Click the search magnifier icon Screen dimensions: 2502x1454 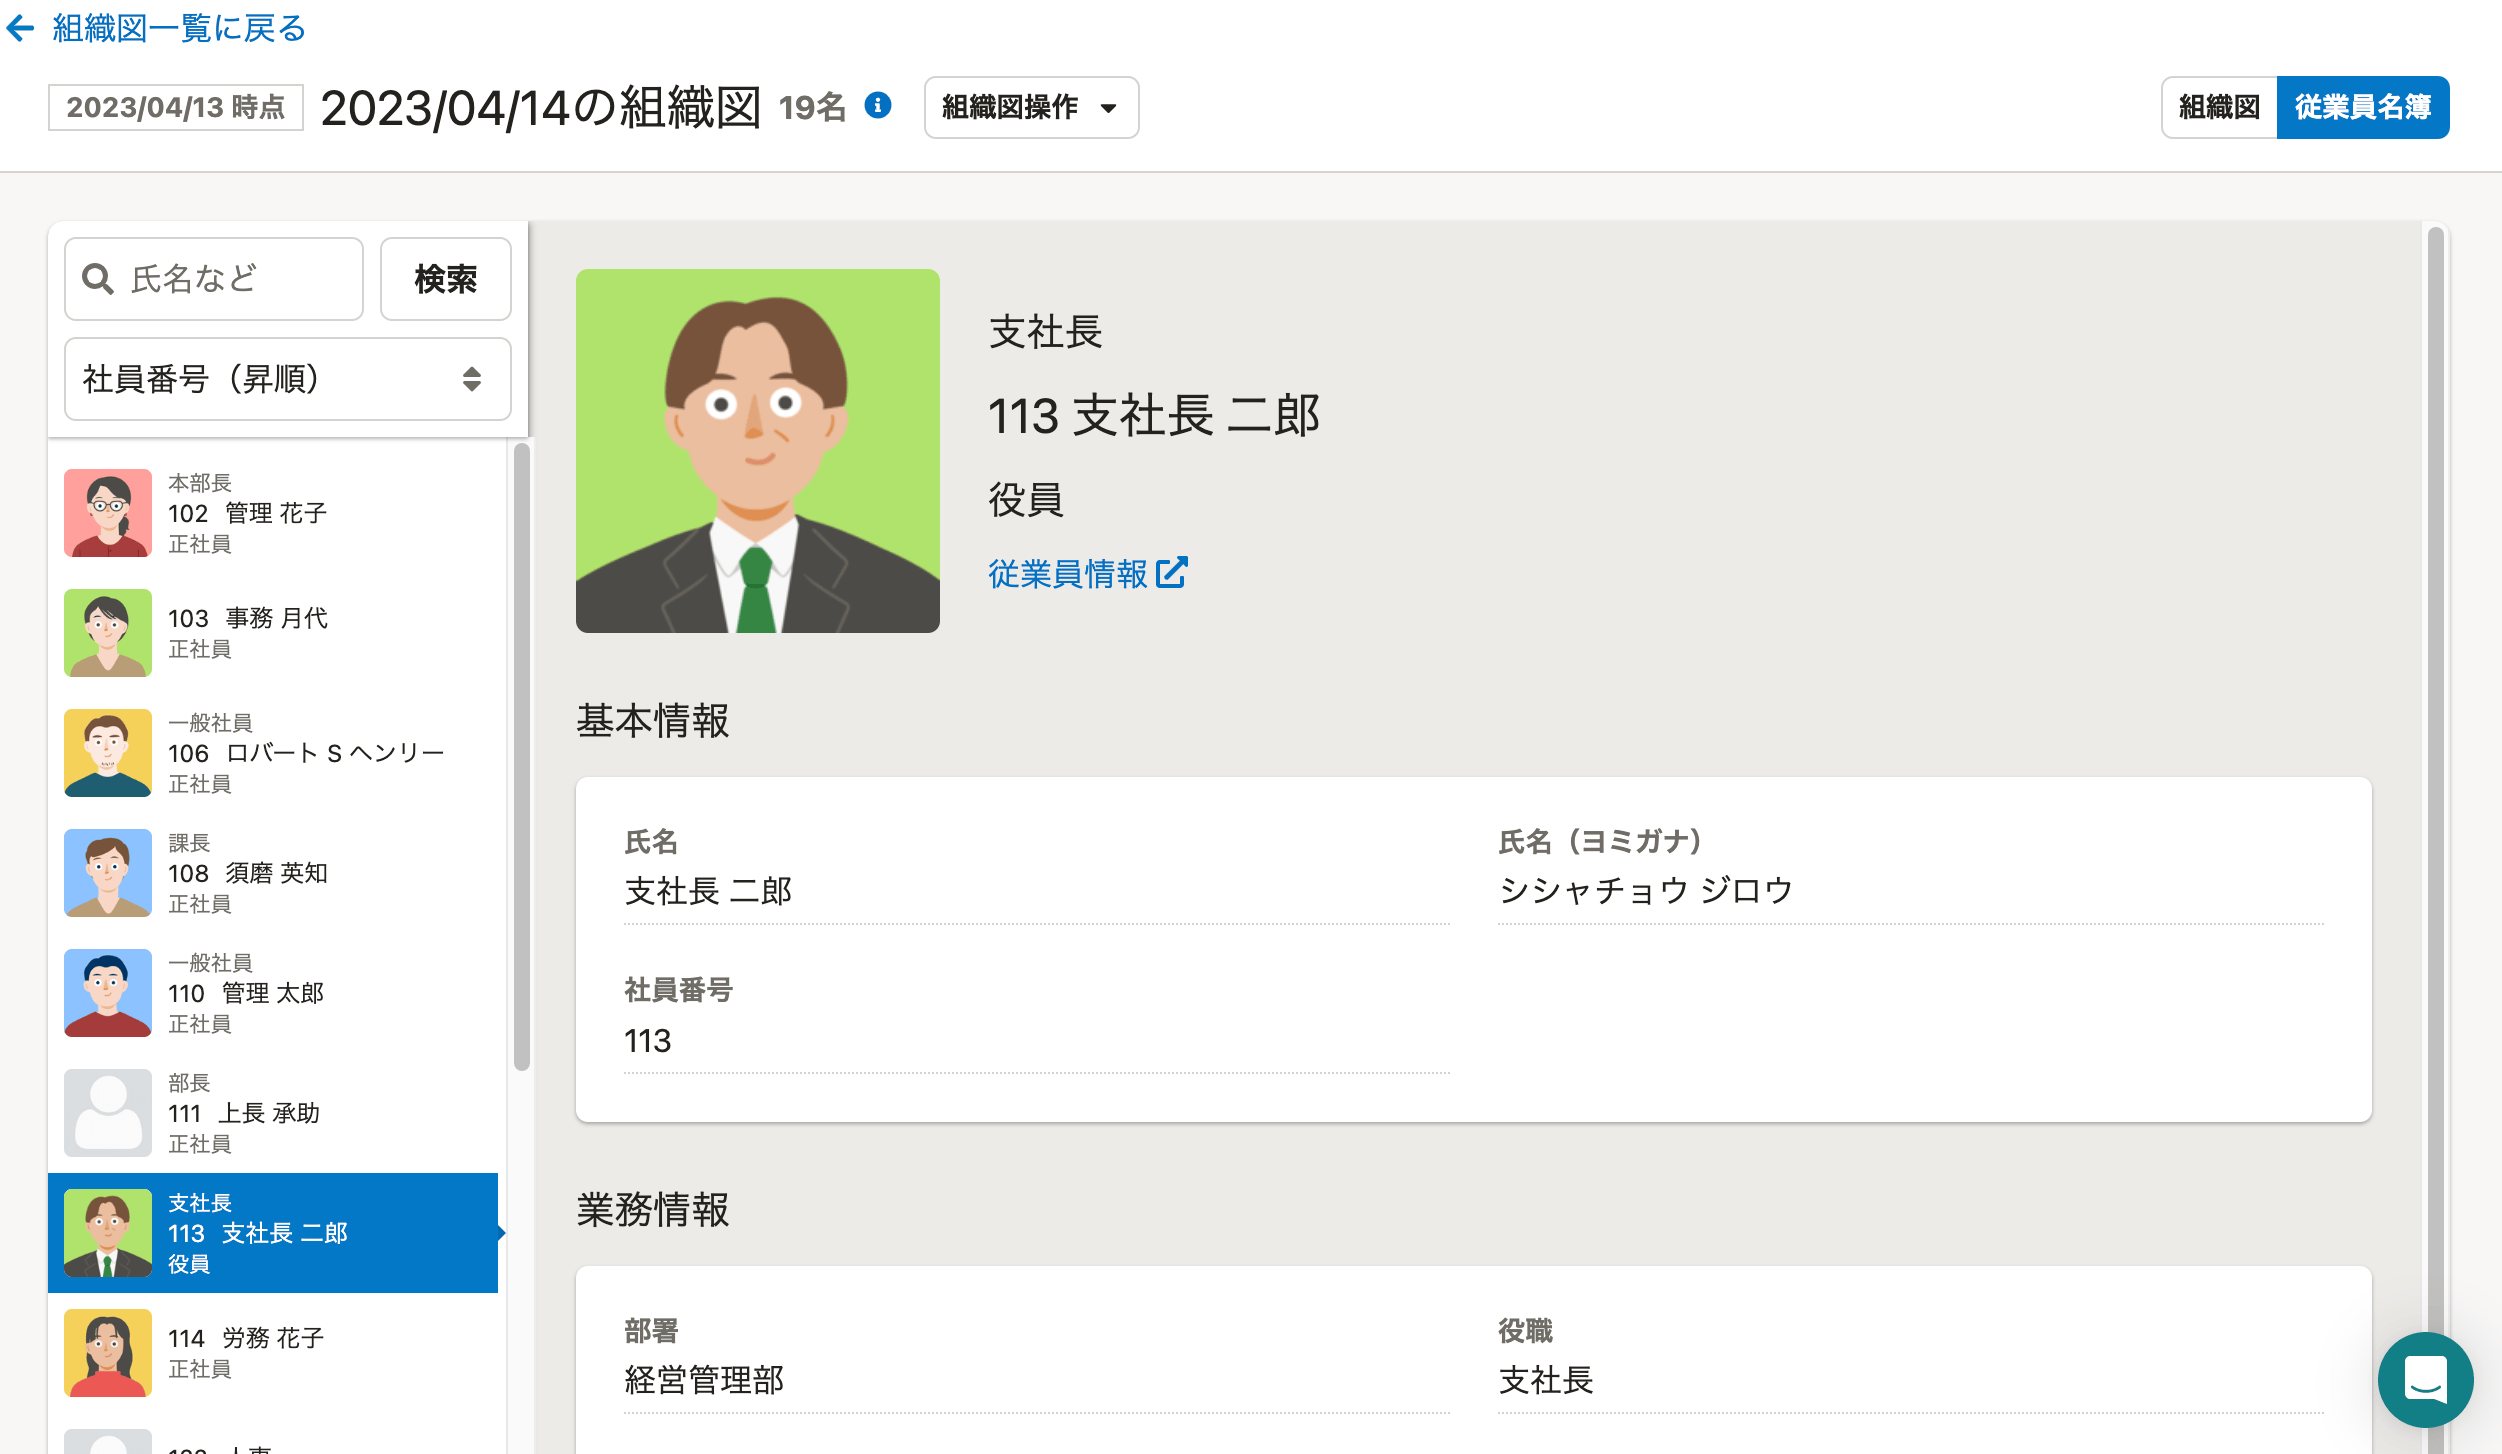97,279
